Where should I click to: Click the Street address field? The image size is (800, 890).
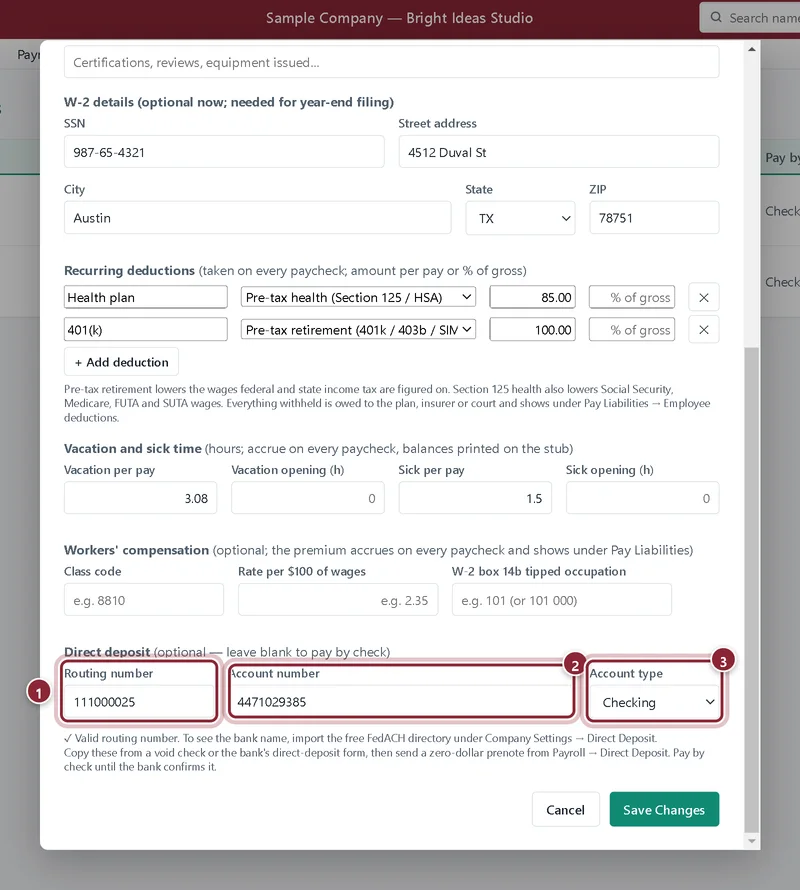click(x=559, y=152)
